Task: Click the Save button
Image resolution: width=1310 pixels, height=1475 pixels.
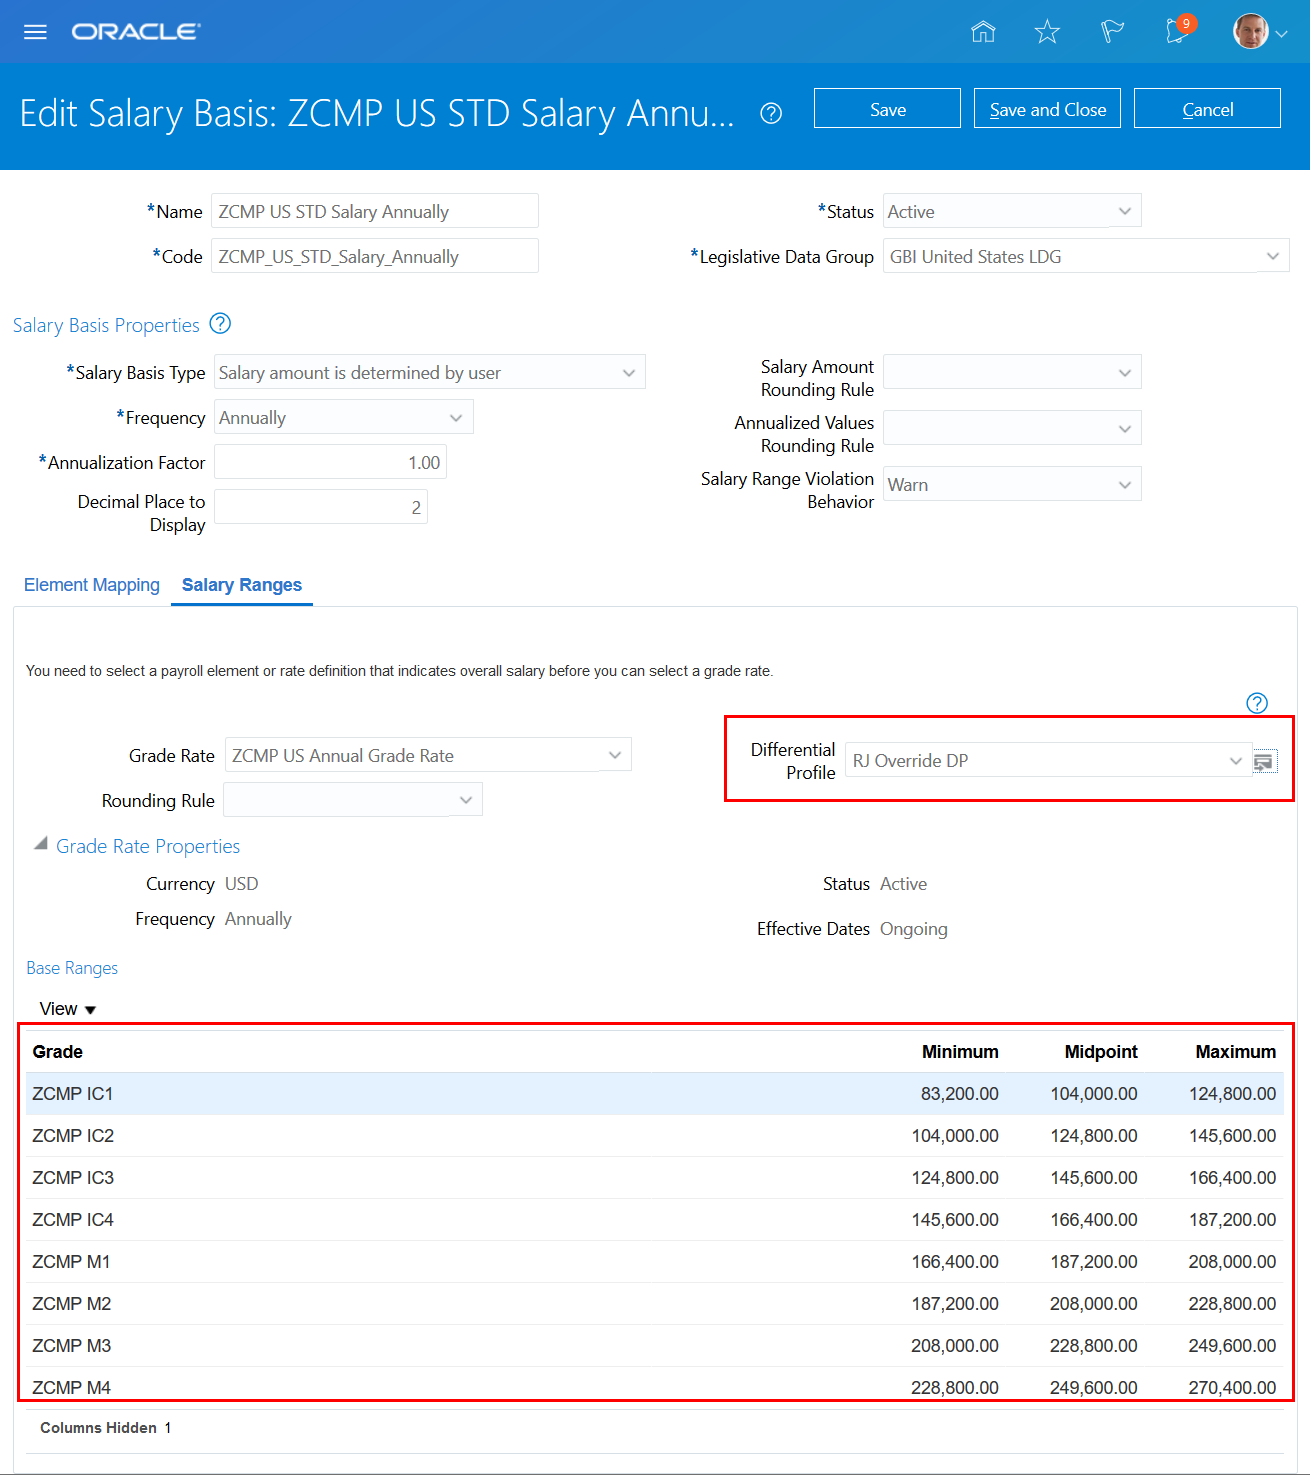Action: pyautogui.click(x=887, y=108)
